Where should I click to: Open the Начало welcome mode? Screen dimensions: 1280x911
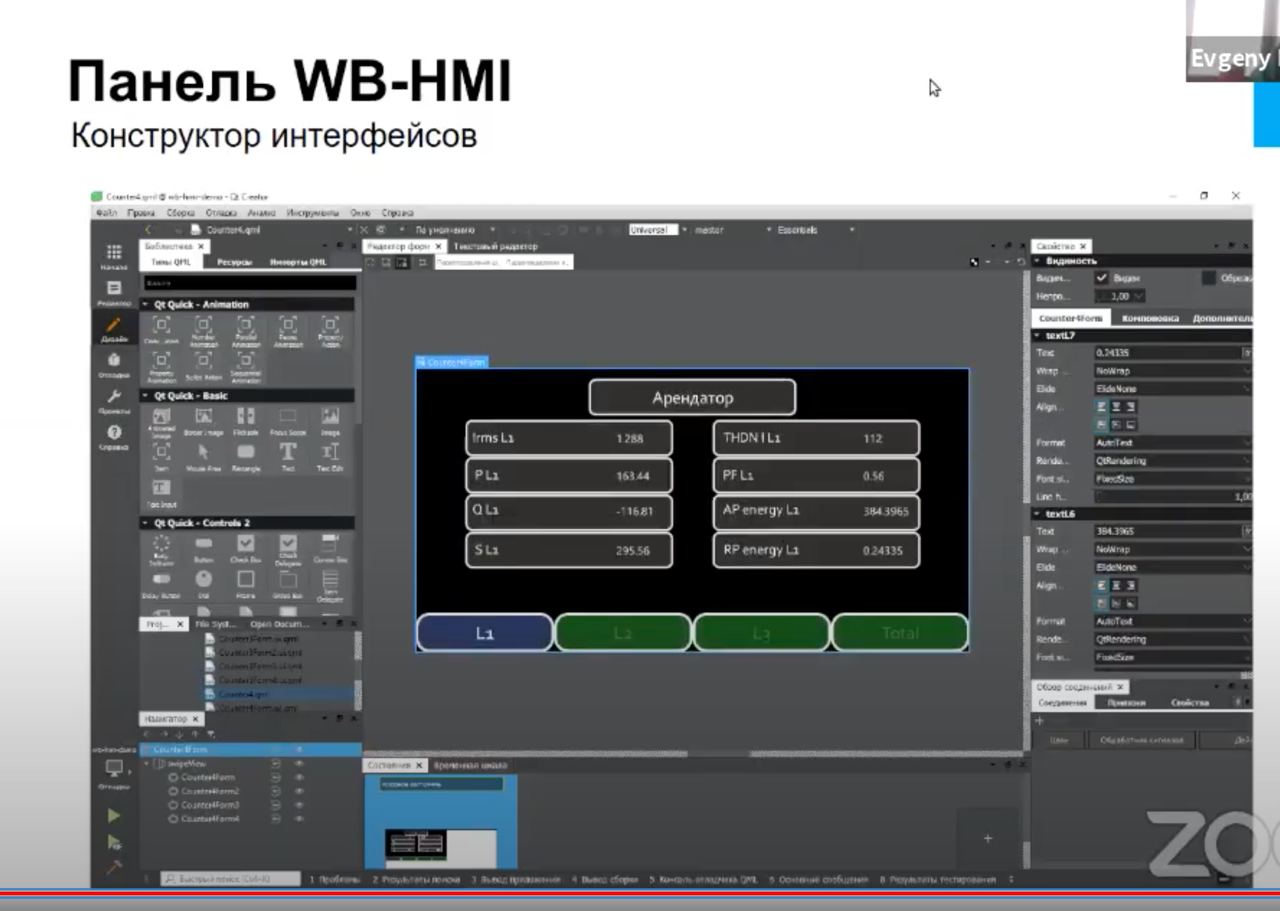[x=113, y=257]
